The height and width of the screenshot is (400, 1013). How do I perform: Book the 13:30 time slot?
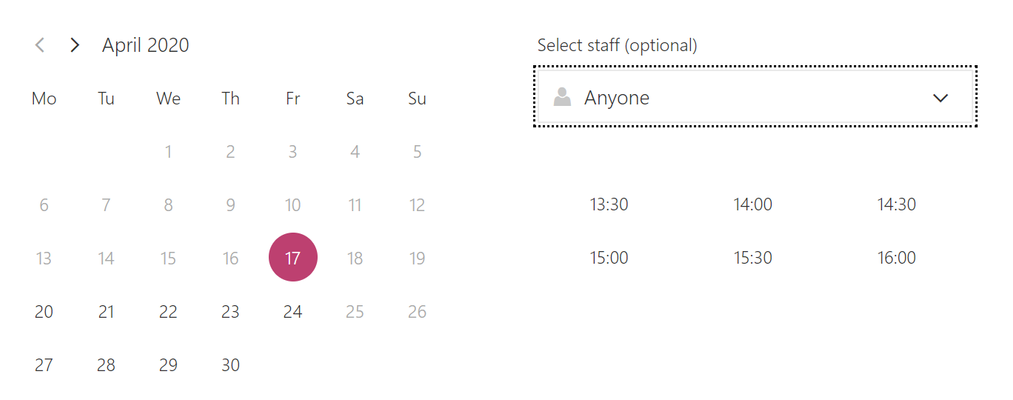coord(609,205)
